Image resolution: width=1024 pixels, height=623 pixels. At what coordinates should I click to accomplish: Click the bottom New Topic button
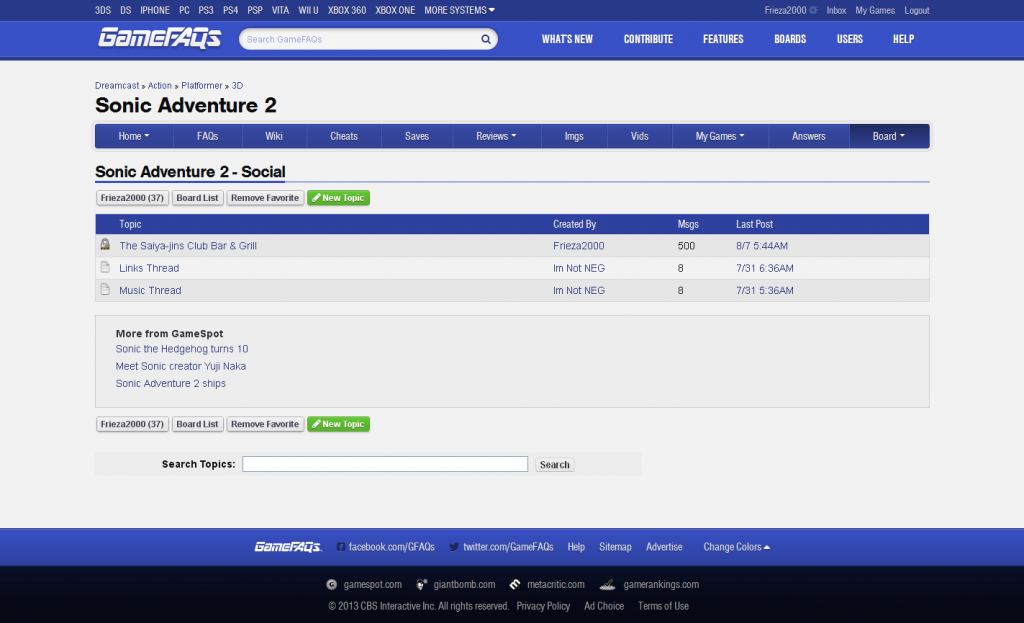pos(338,424)
